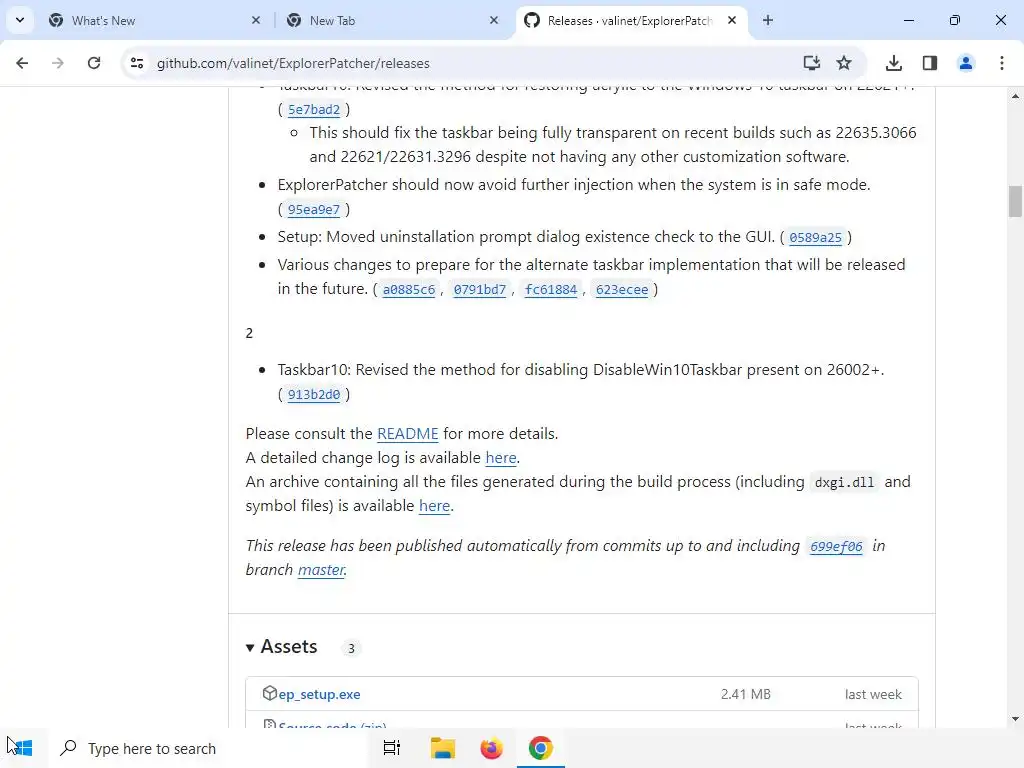This screenshot has width=1024, height=768.
Task: Click the page vertical scrollbar thumb
Action: coord(1015,201)
